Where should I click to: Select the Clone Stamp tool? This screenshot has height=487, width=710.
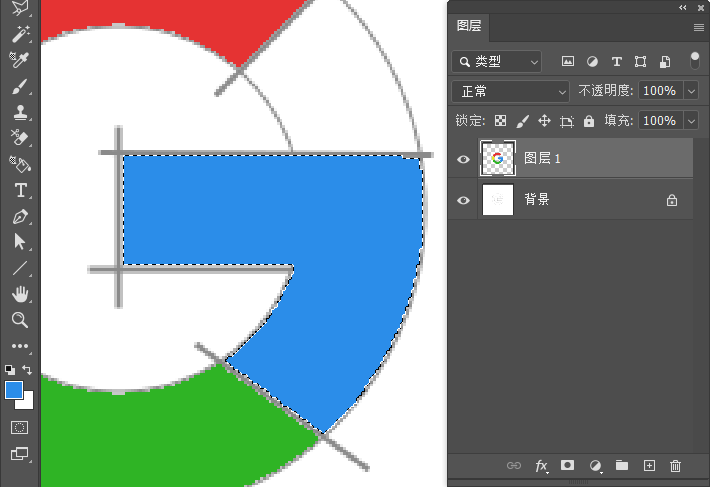pyautogui.click(x=20, y=112)
